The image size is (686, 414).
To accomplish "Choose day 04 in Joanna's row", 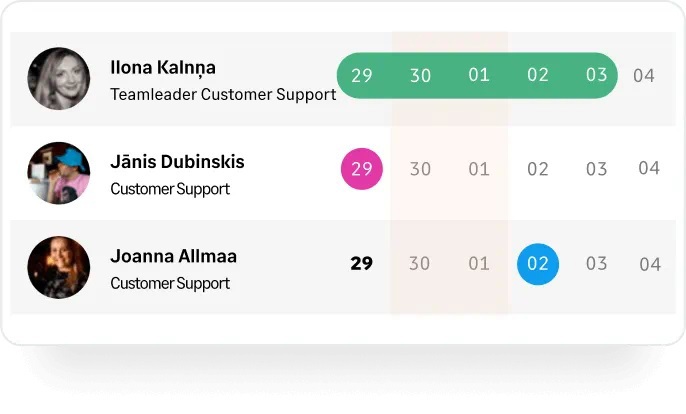I will (650, 264).
